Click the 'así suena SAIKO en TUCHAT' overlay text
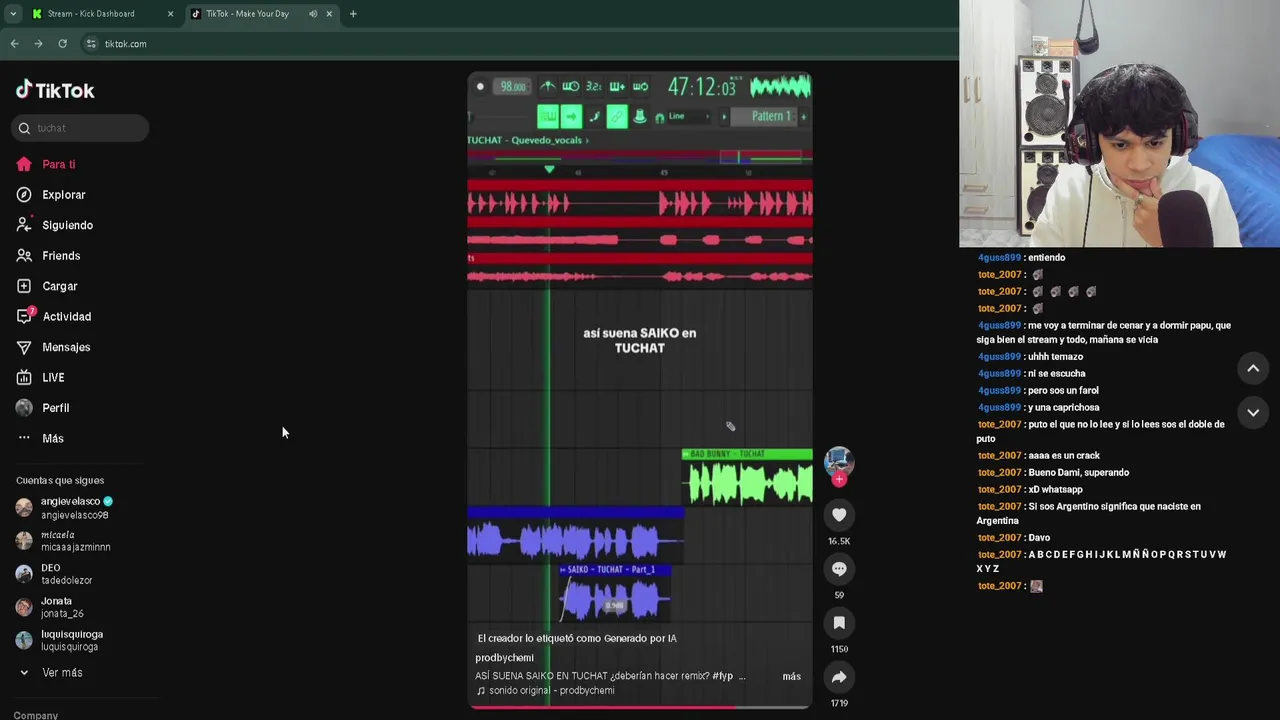 click(639, 340)
